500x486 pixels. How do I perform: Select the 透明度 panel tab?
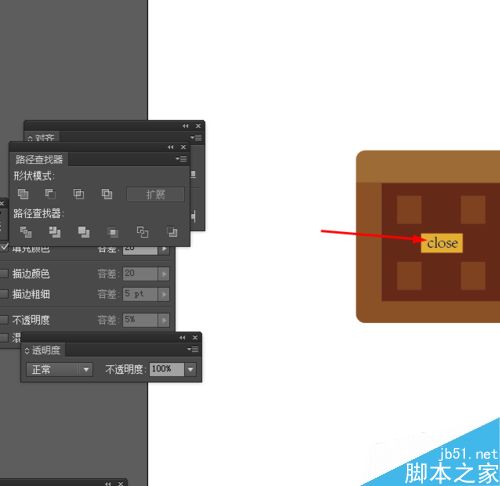[43, 350]
